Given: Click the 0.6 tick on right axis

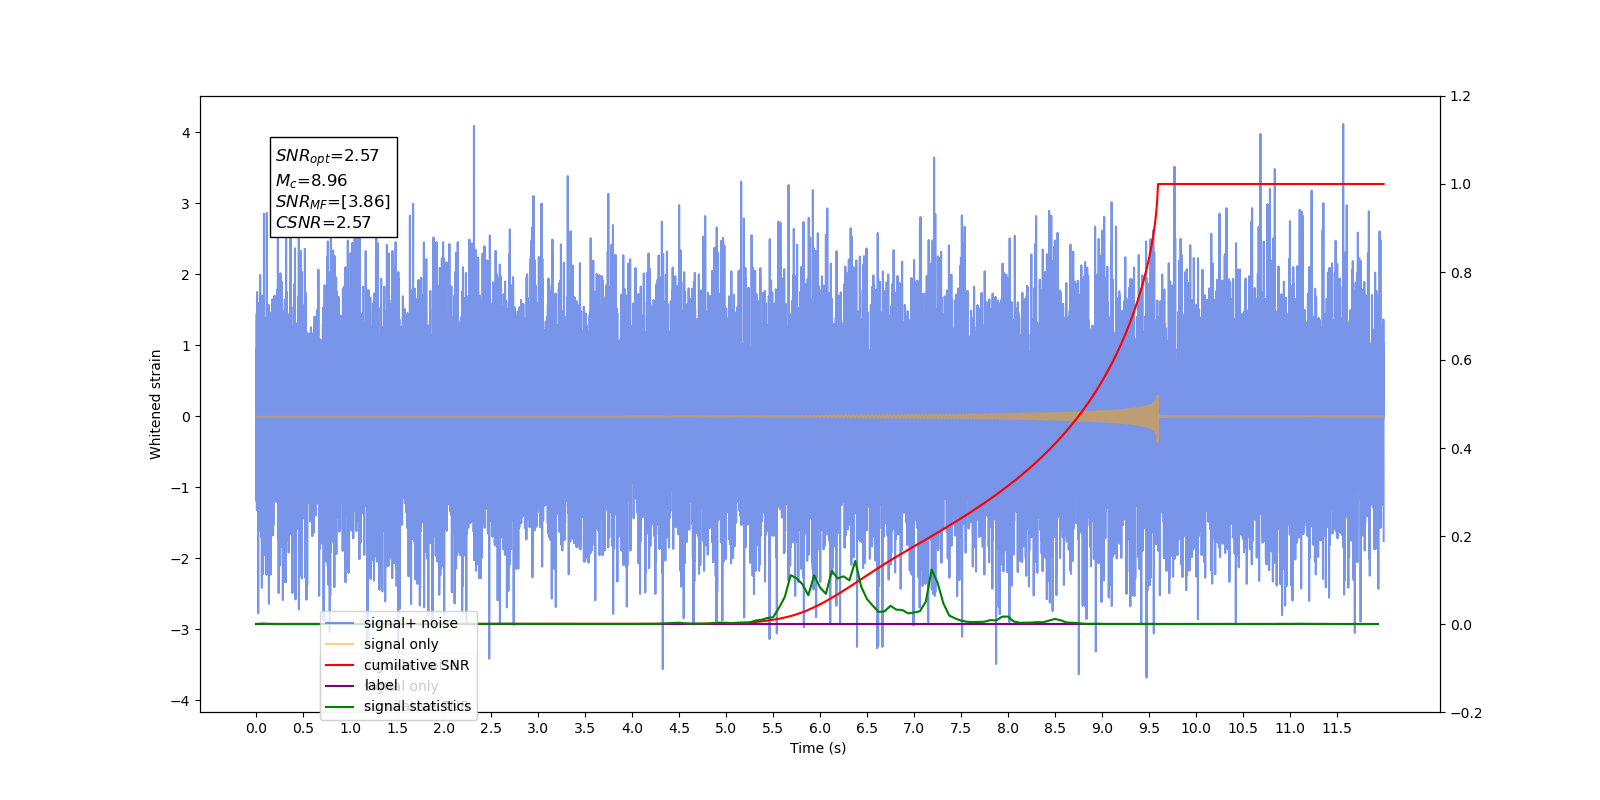Looking at the screenshot, I should [1461, 360].
